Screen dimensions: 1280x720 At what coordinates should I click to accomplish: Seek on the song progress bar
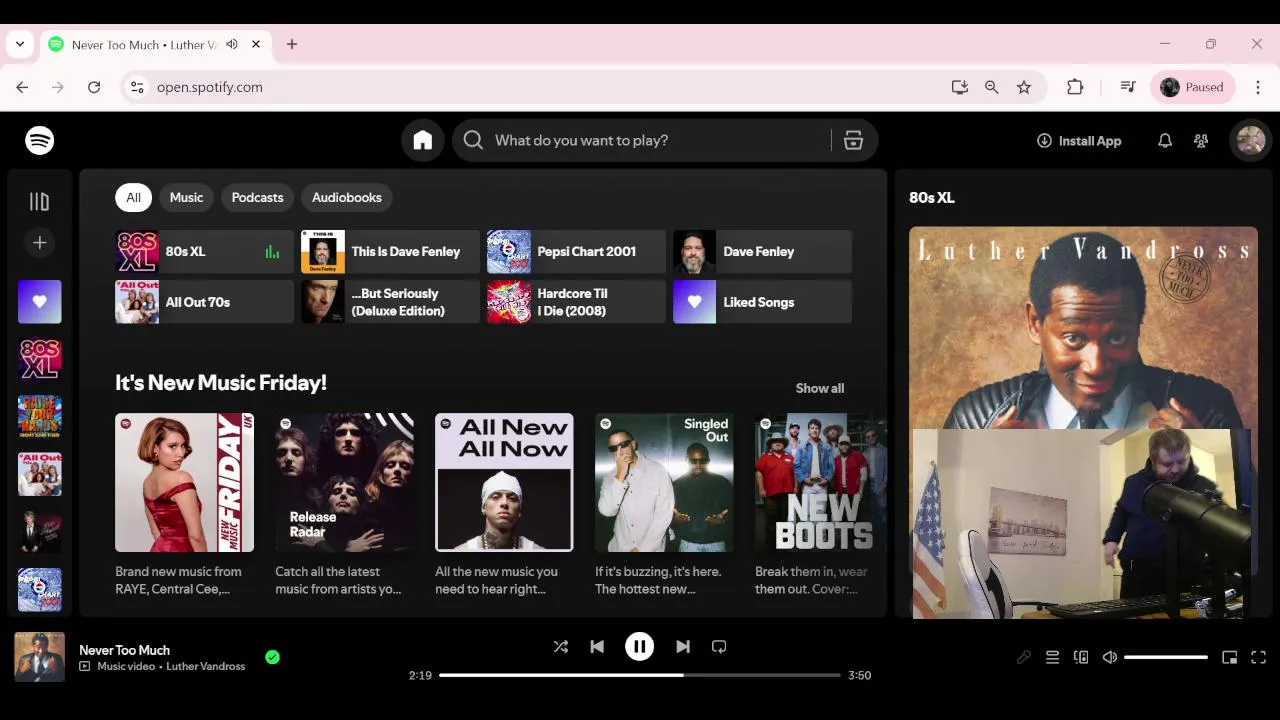pyautogui.click(x=640, y=675)
